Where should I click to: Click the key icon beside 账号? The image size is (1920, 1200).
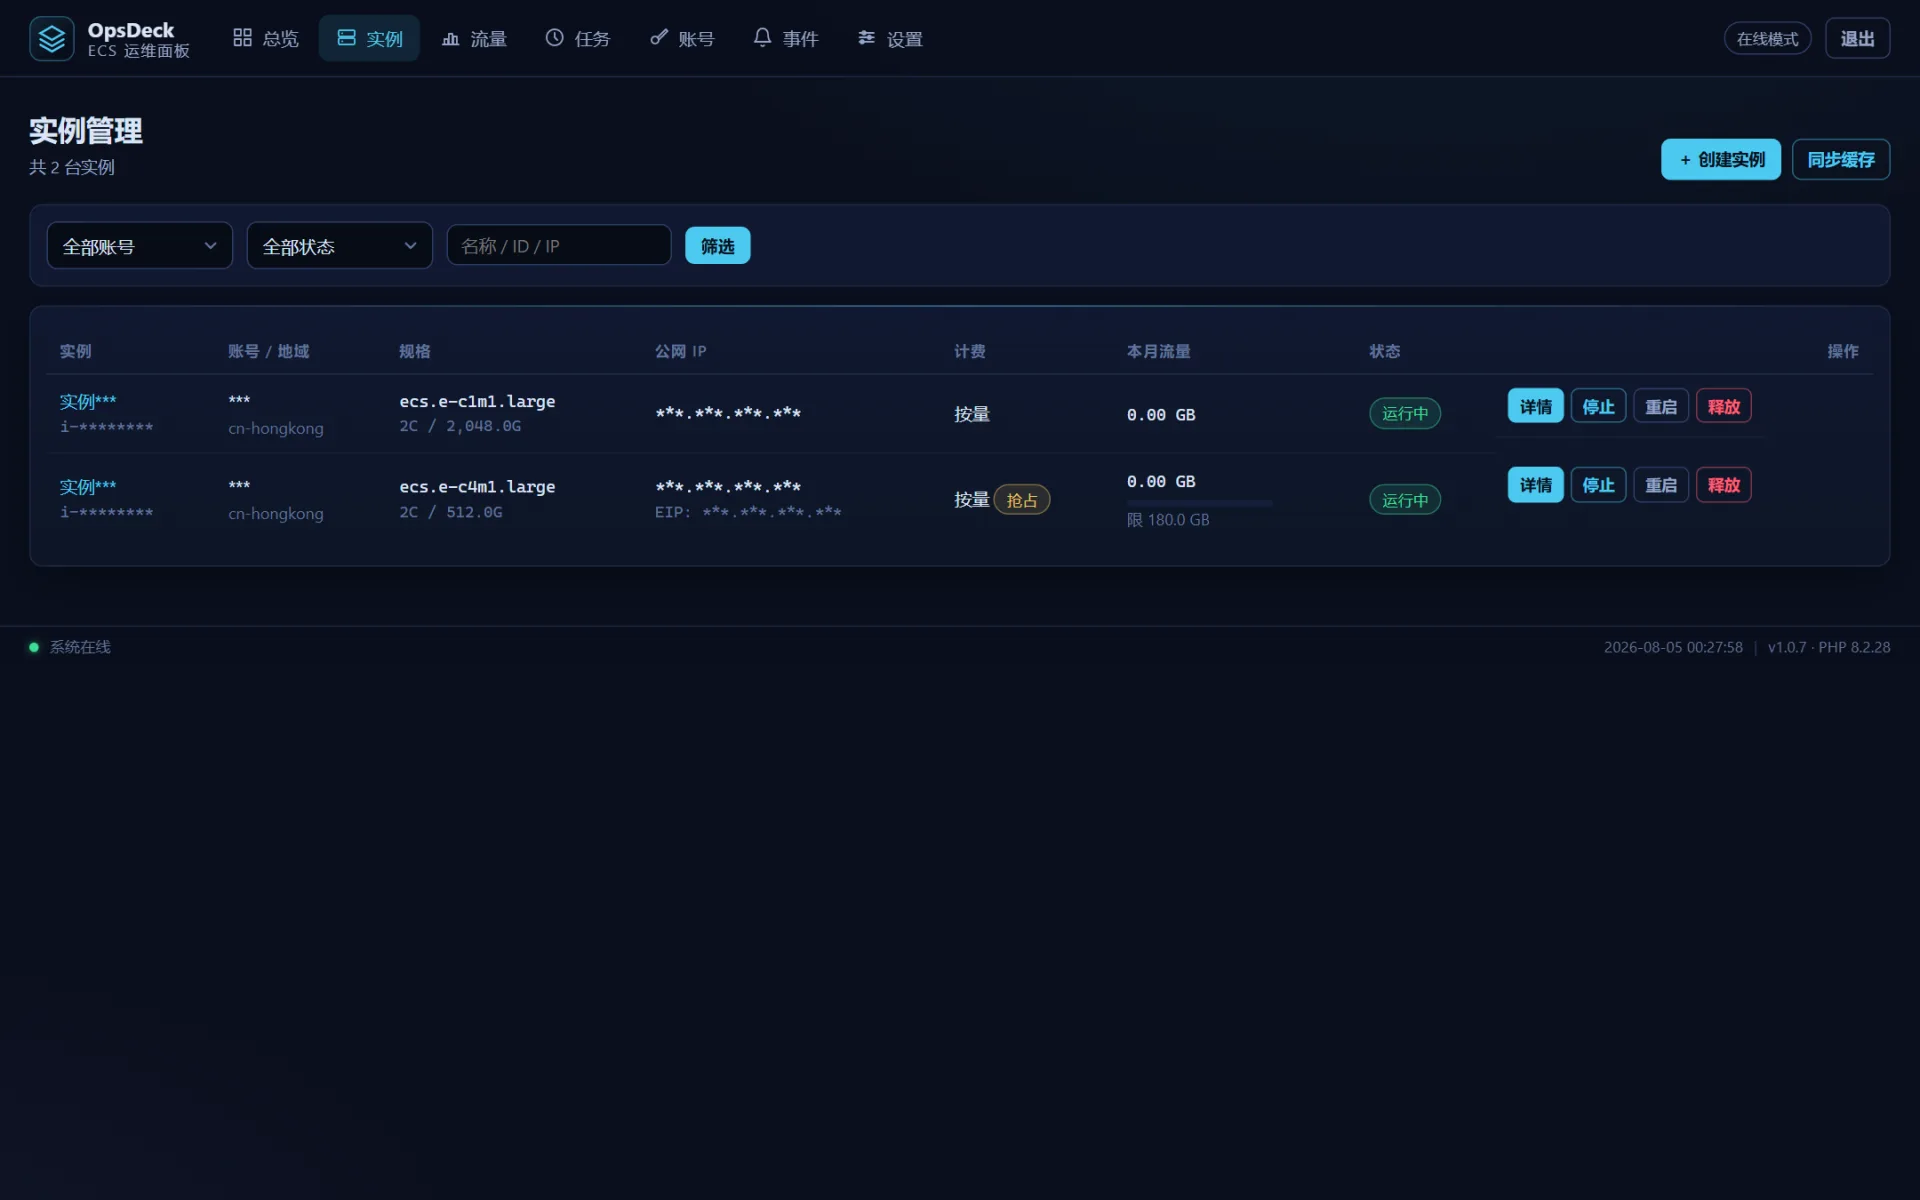coord(659,38)
